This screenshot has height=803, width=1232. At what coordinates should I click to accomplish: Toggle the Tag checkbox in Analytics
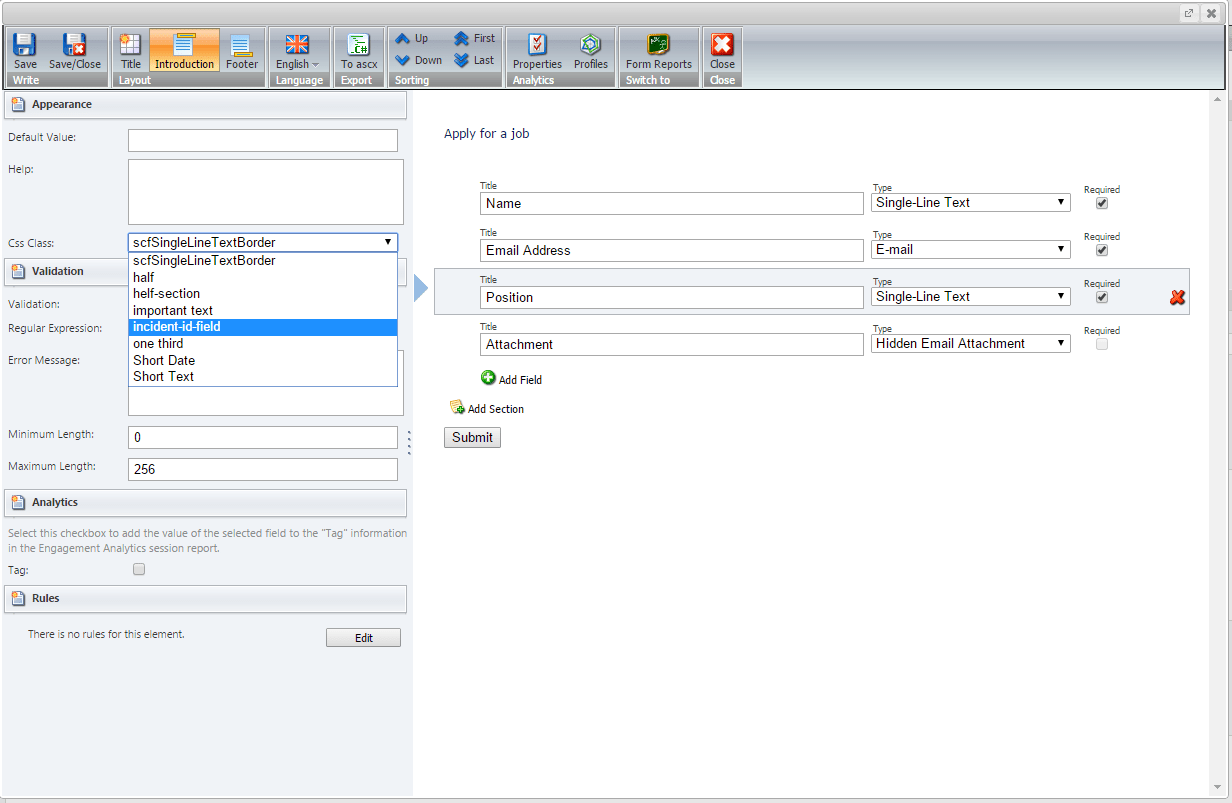138,568
